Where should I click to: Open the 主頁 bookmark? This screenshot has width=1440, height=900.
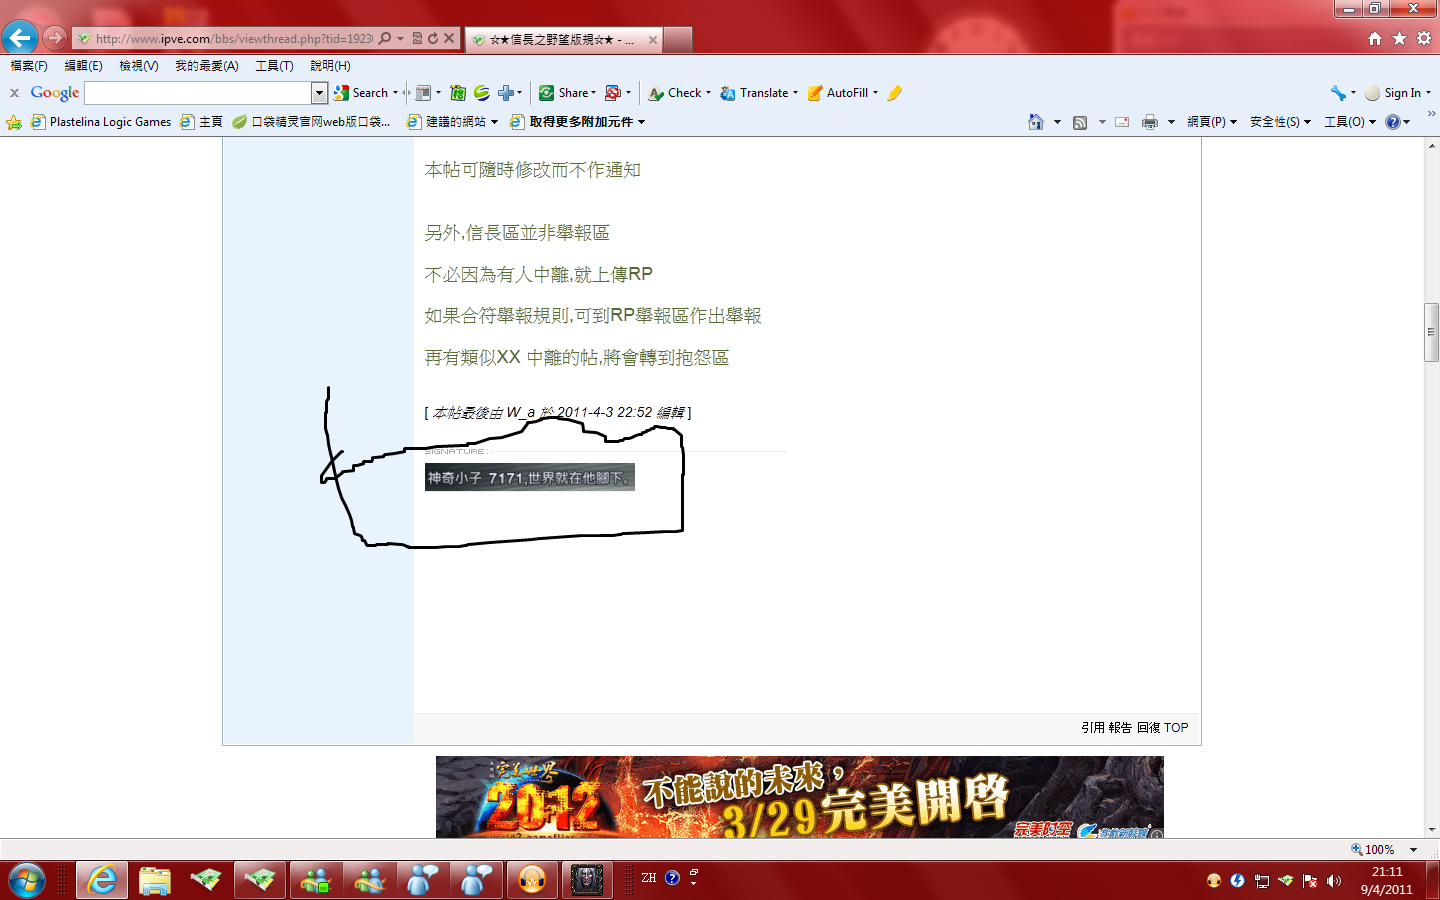point(201,122)
